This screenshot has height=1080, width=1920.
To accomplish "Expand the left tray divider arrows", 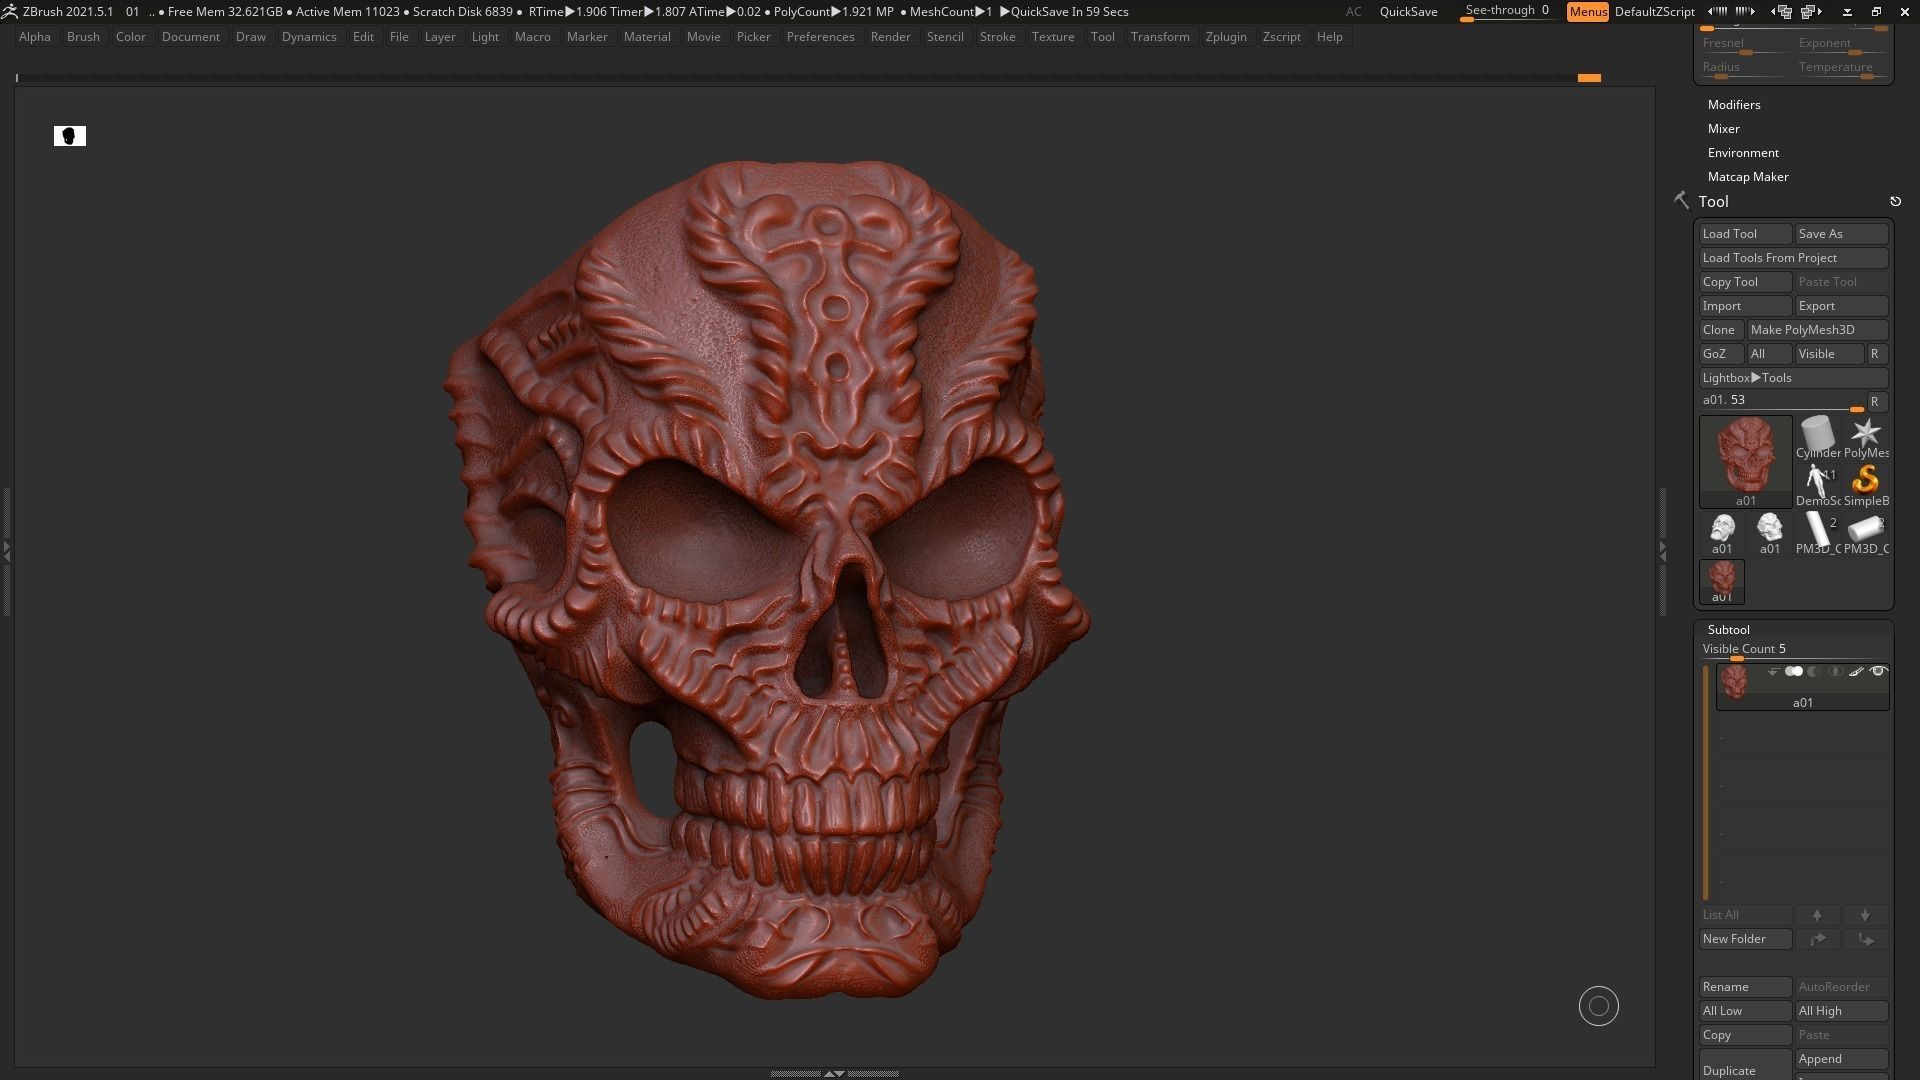I will tap(6, 550).
